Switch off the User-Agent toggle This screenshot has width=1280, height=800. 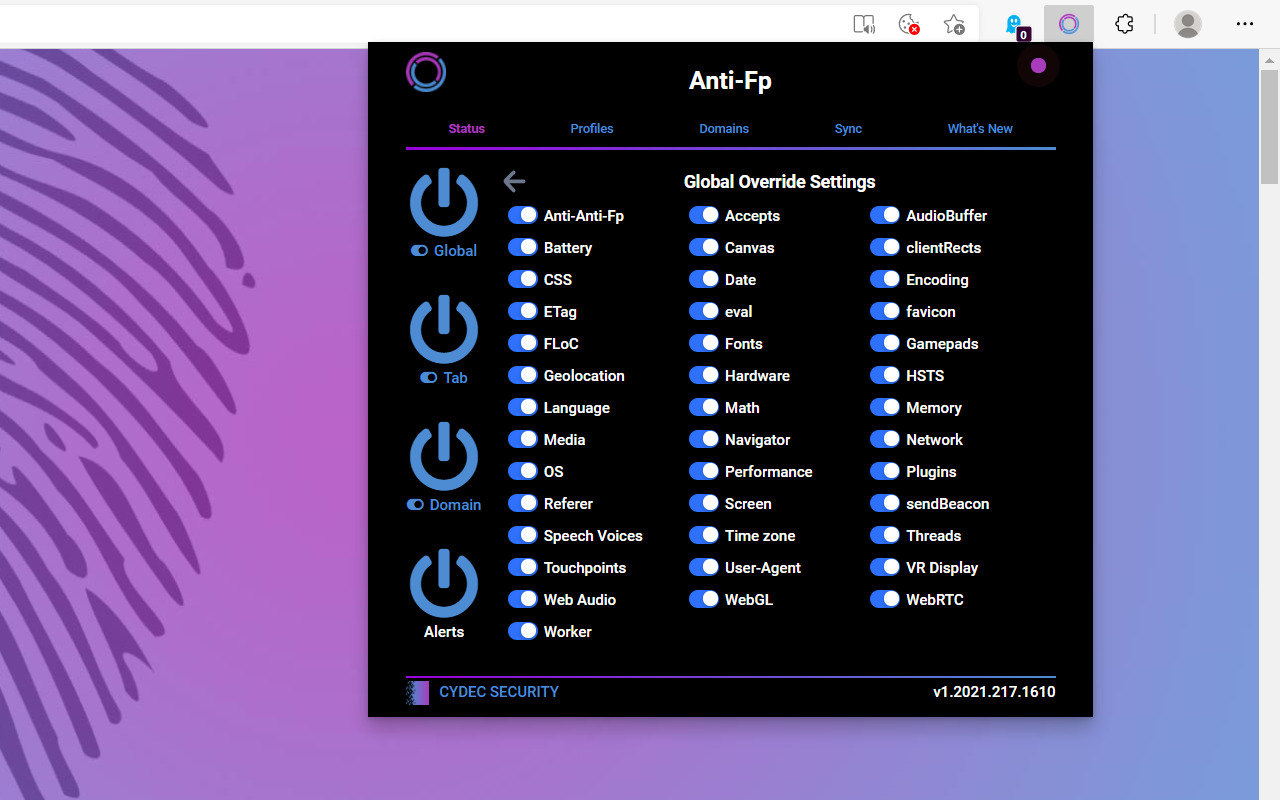(x=704, y=567)
